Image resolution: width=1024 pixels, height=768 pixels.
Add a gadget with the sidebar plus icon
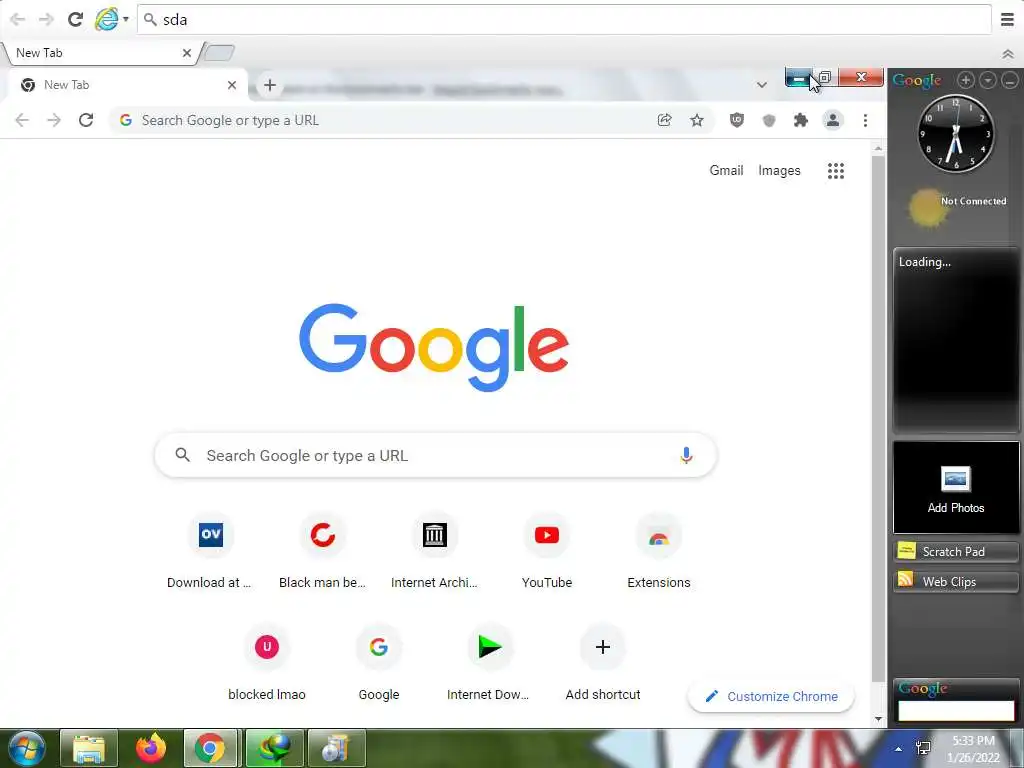[965, 80]
